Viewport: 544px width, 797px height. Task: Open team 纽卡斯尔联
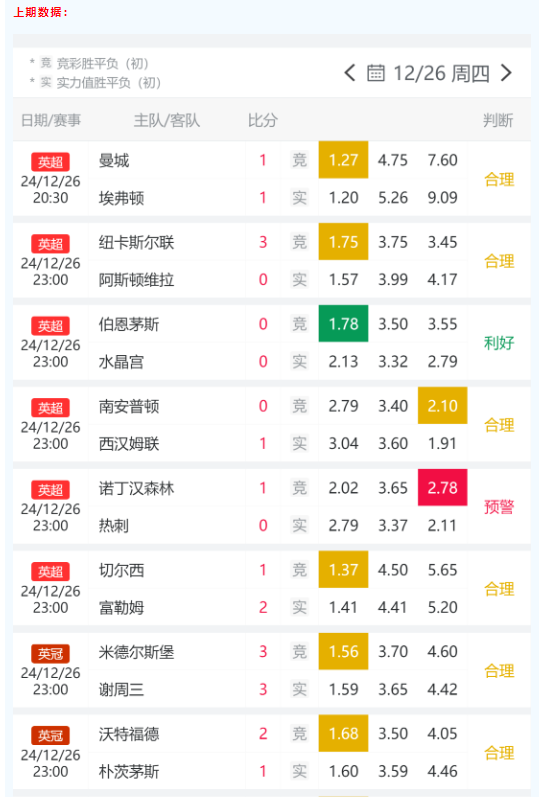[136, 242]
